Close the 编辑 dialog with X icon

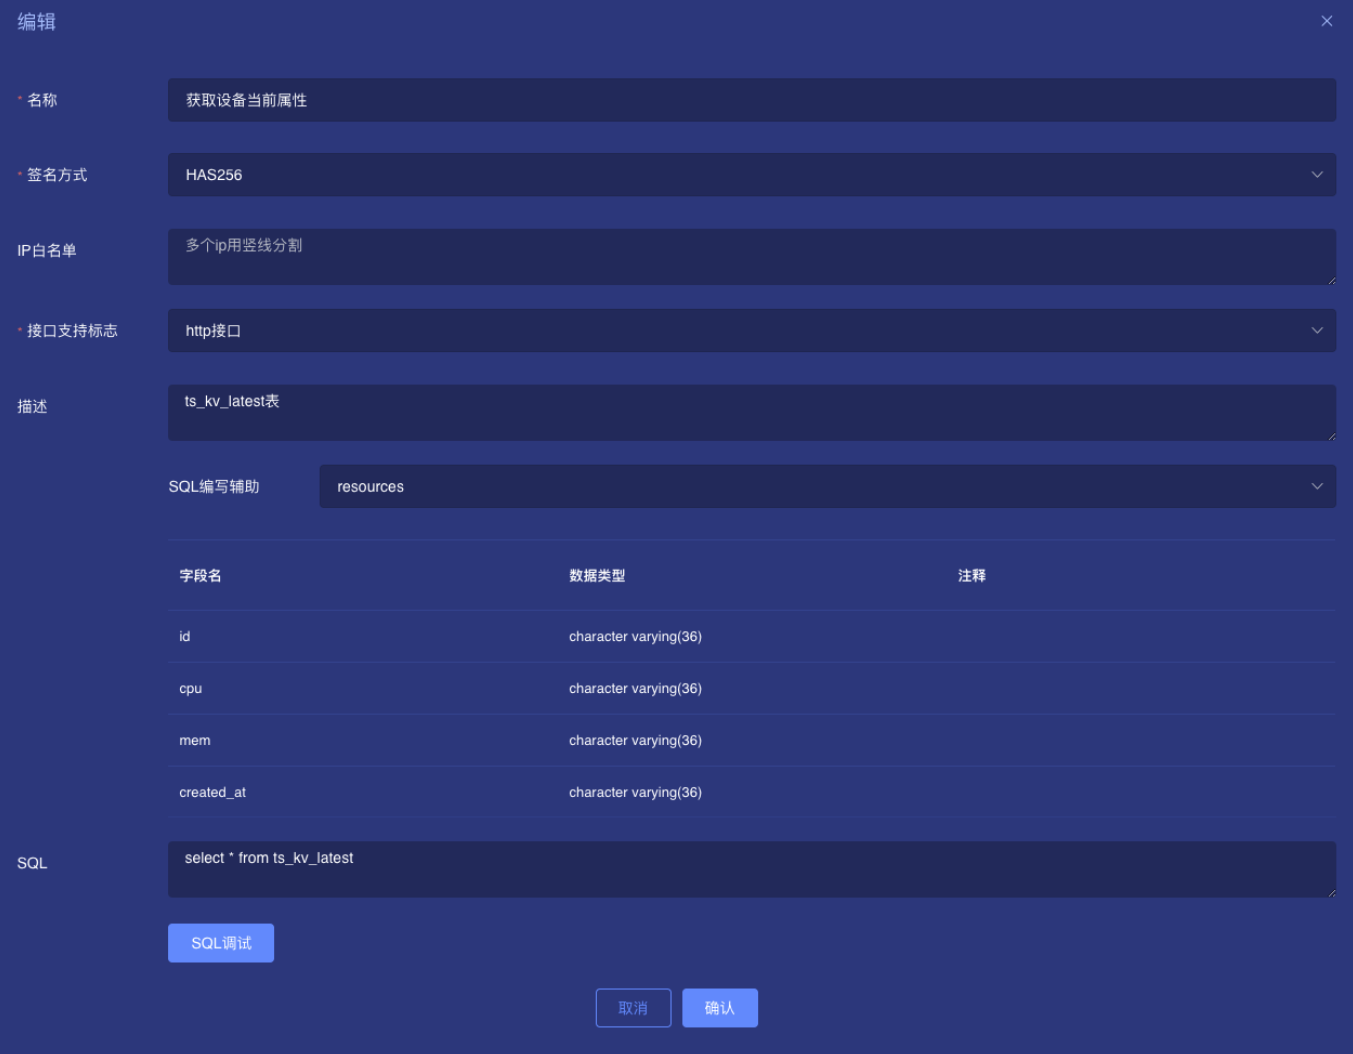click(1326, 21)
